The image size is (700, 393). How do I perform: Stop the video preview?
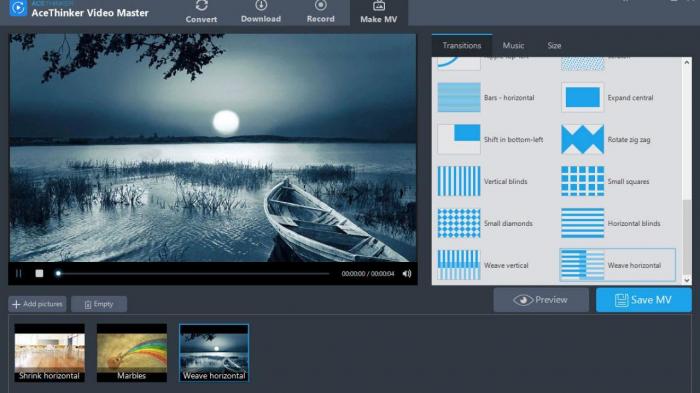coord(39,273)
